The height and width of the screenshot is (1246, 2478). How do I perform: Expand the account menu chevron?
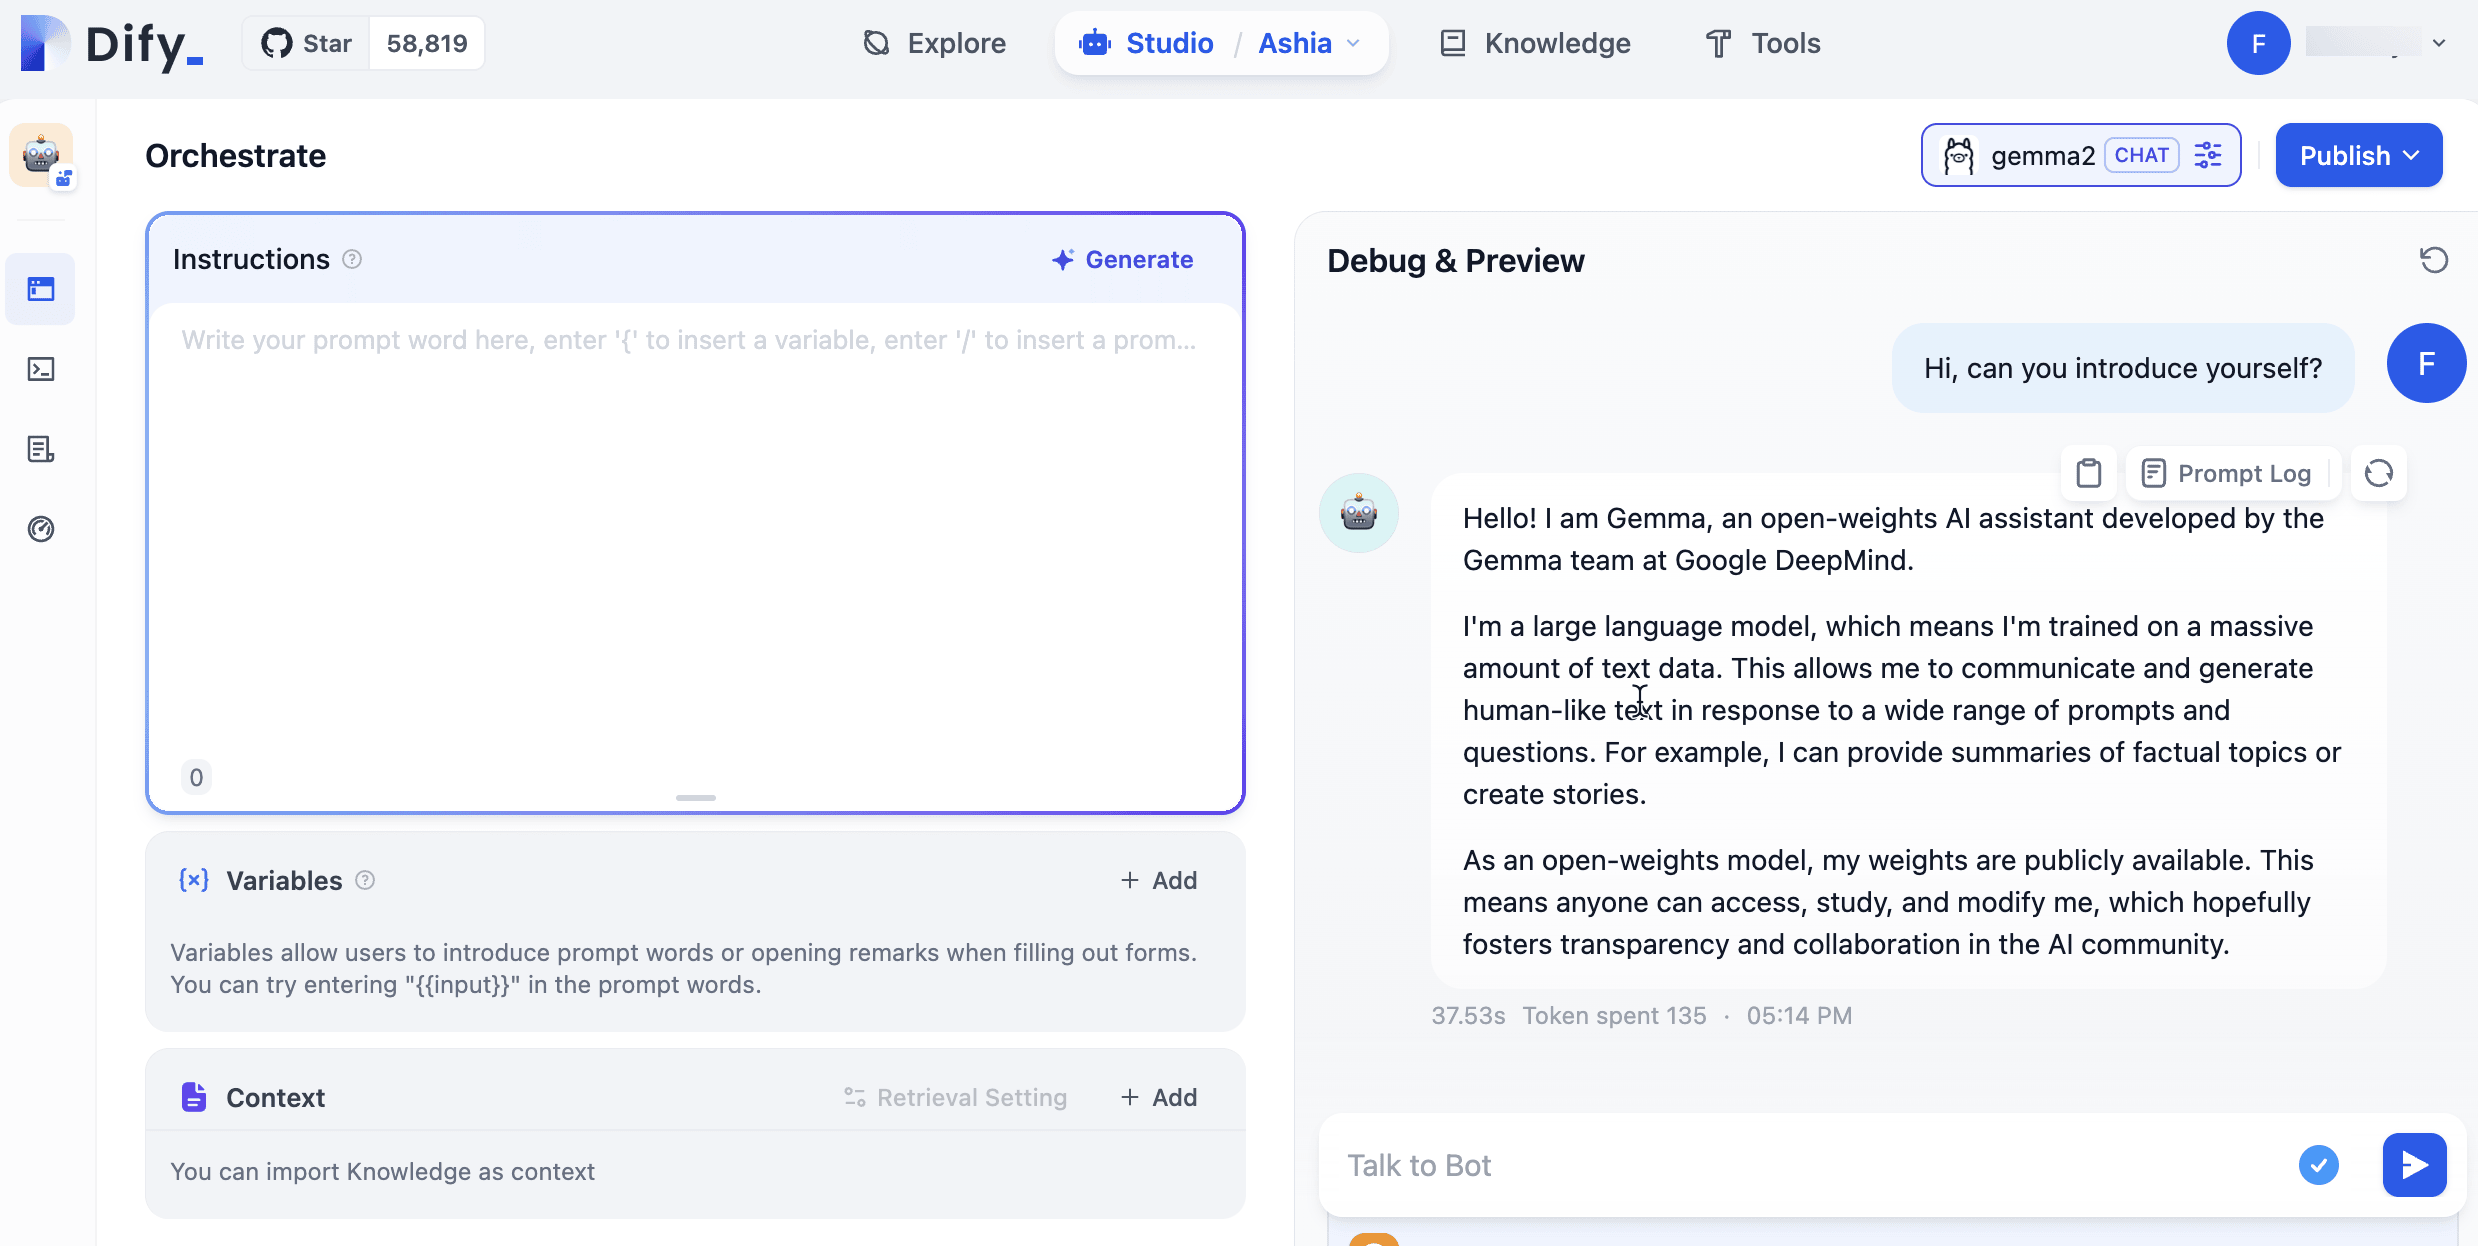point(2439,43)
